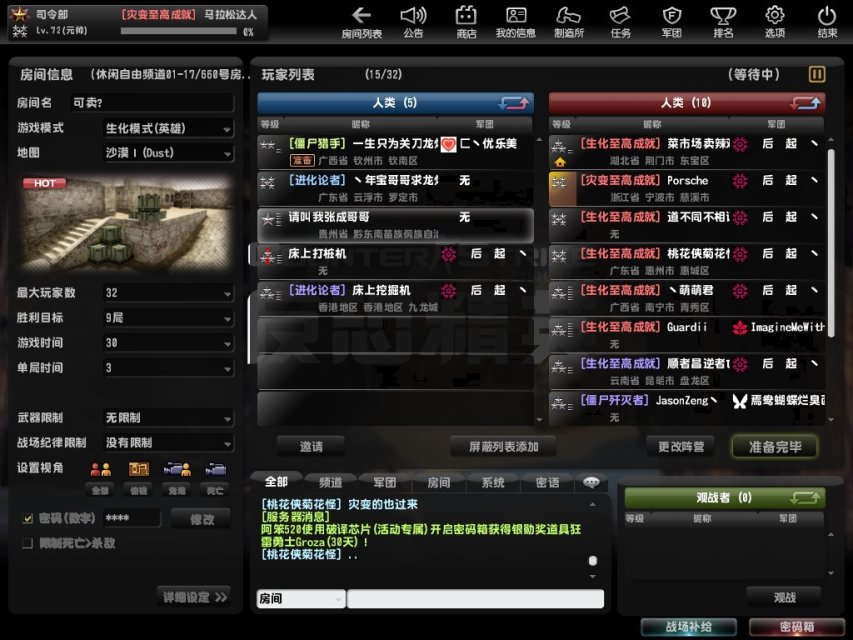Swap teams with blue 人类 (5) arrow icon

pos(514,103)
